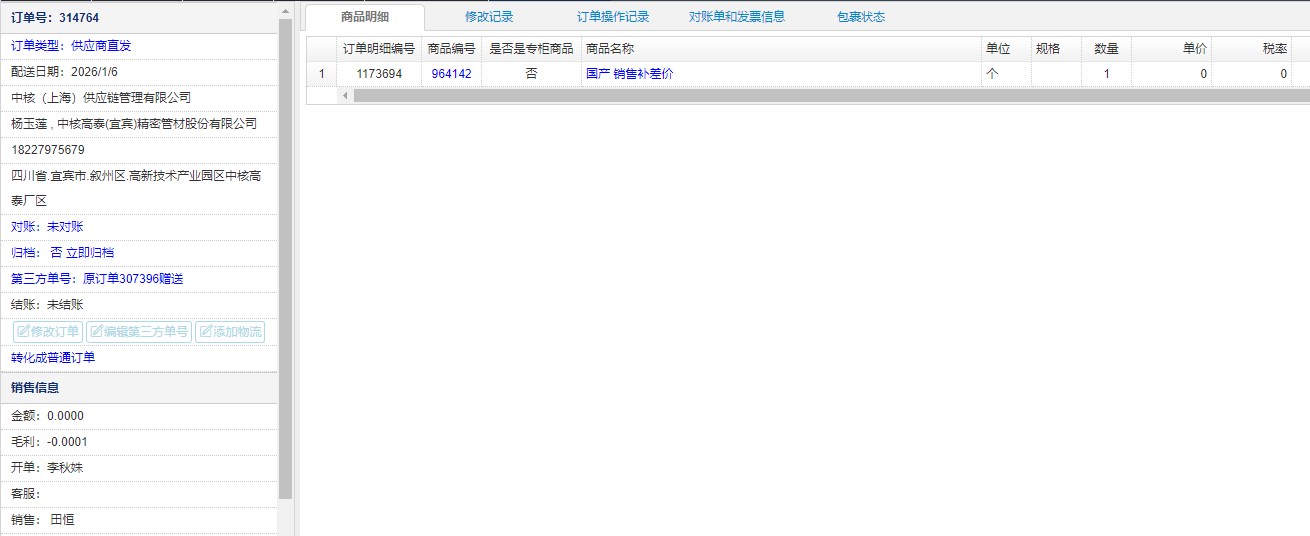Viewport: 1310px width, 536px height.
Task: Click the 订单明细编号 column header
Action: [378, 49]
